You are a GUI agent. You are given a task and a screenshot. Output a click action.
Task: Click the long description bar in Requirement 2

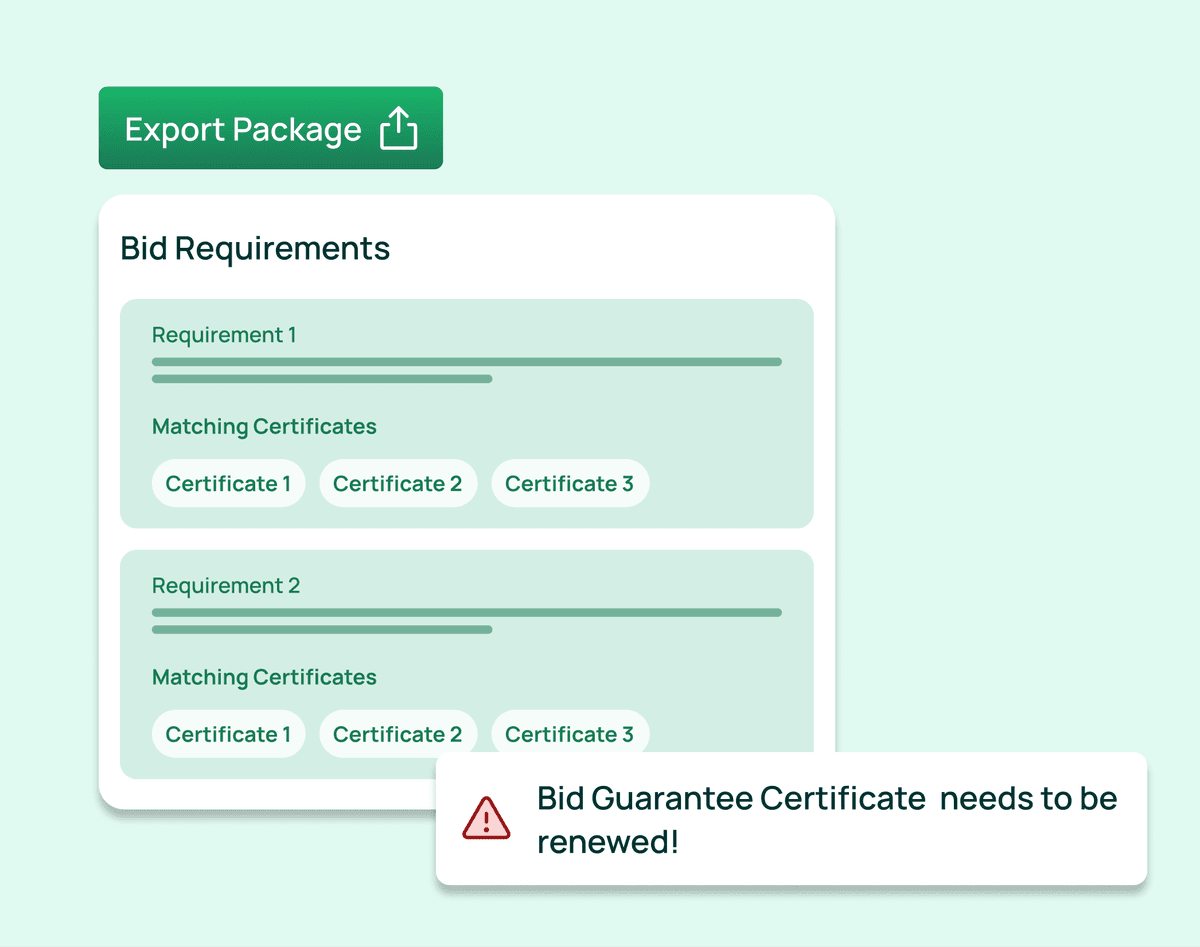tap(466, 612)
